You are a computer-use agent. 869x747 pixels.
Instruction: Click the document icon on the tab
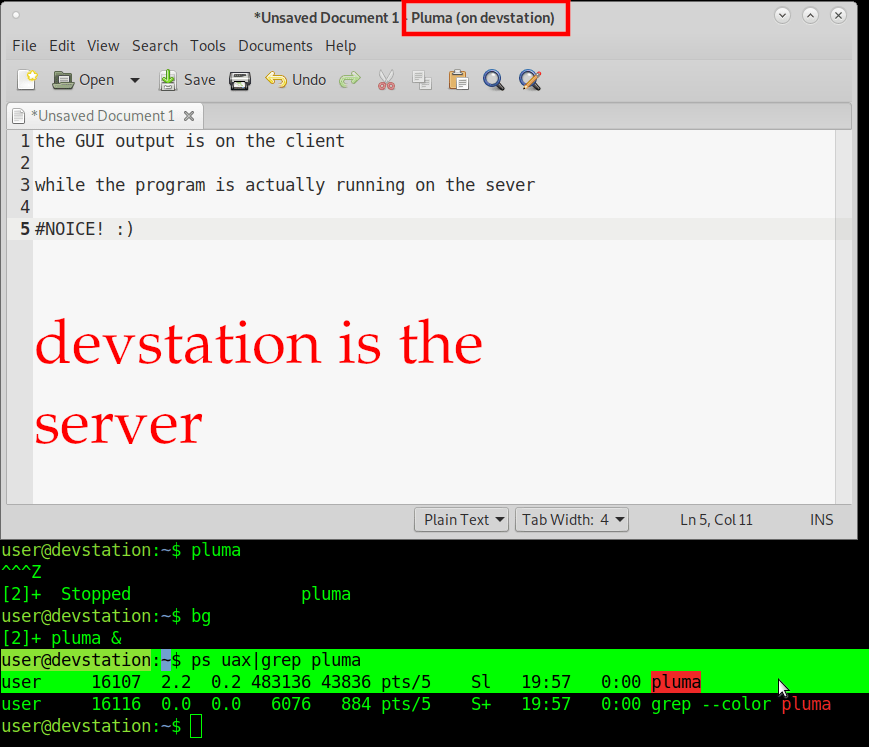point(18,115)
